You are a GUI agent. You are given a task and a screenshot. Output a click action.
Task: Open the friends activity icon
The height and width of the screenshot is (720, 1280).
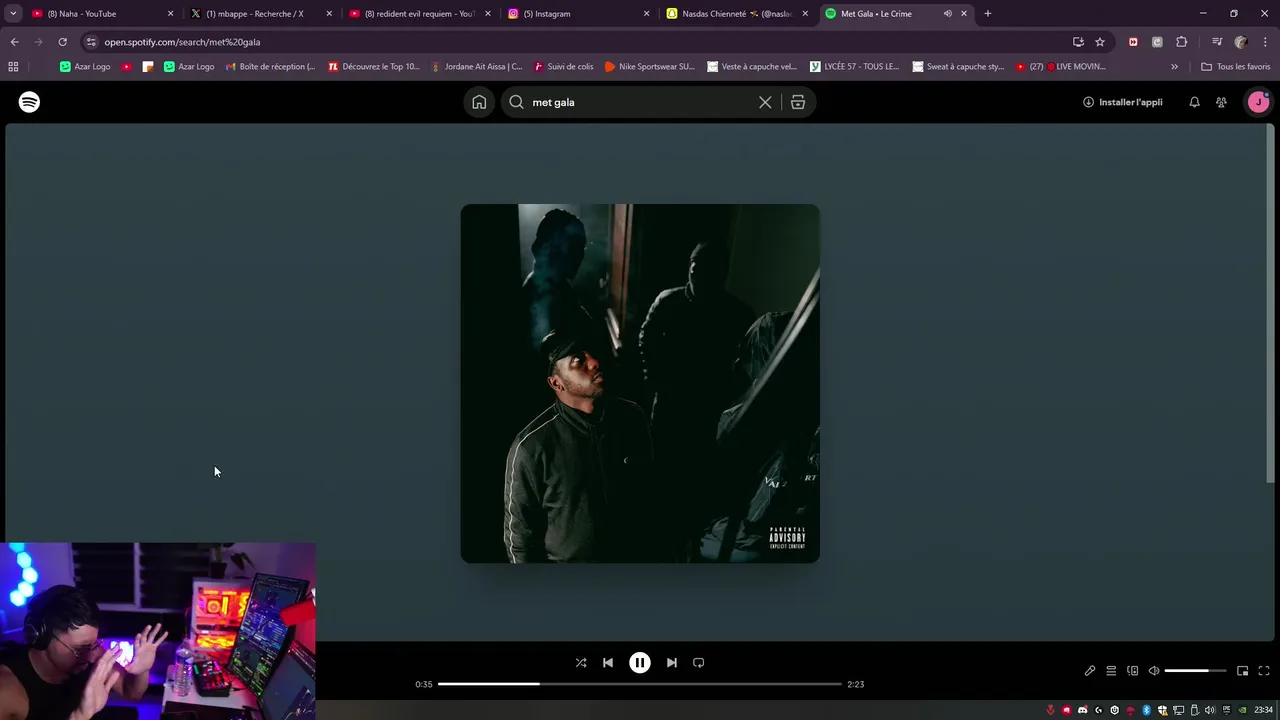coord(1221,102)
